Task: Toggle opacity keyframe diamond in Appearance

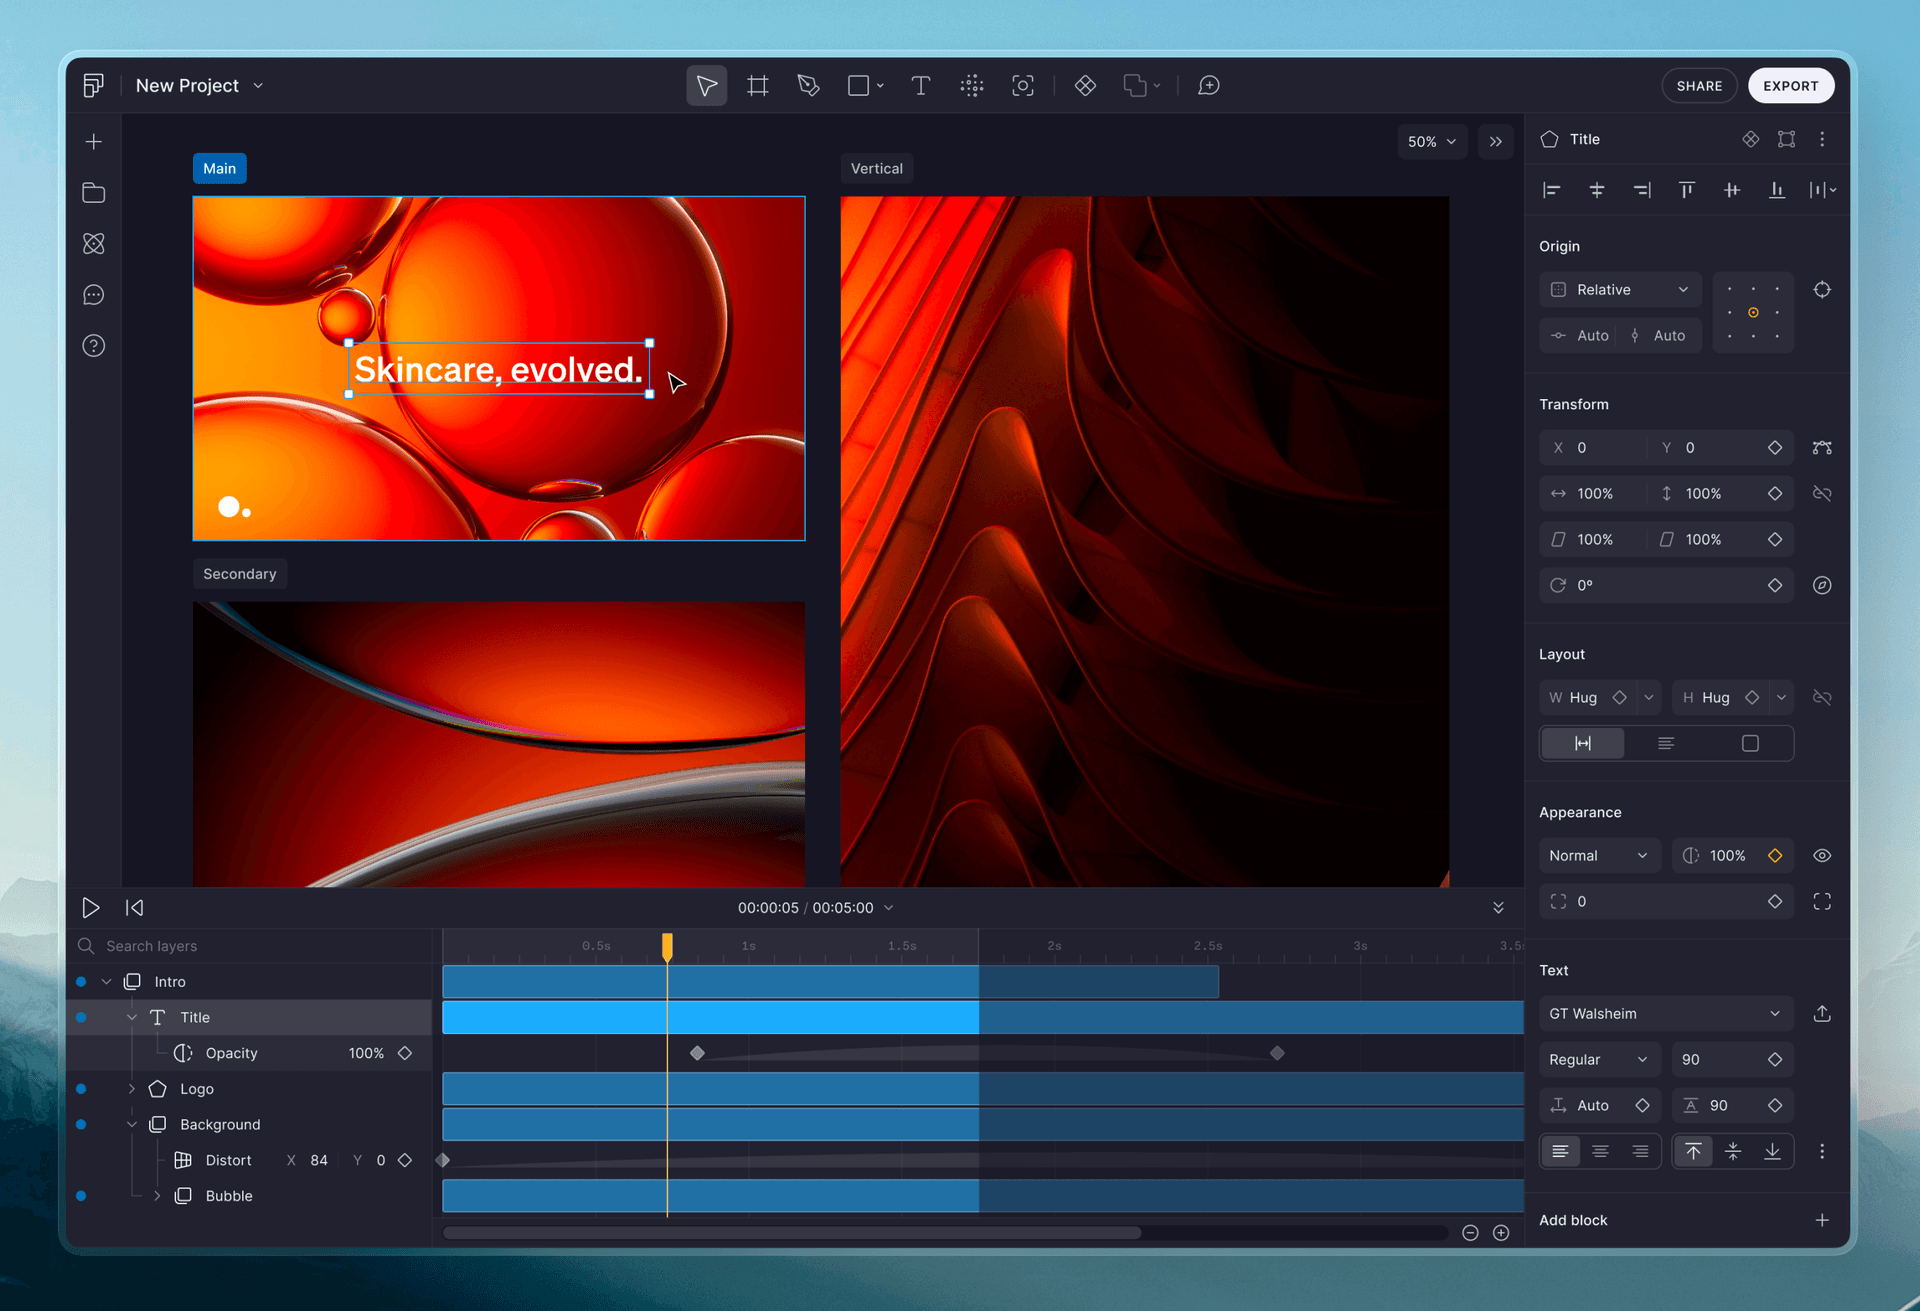Action: click(x=1775, y=856)
